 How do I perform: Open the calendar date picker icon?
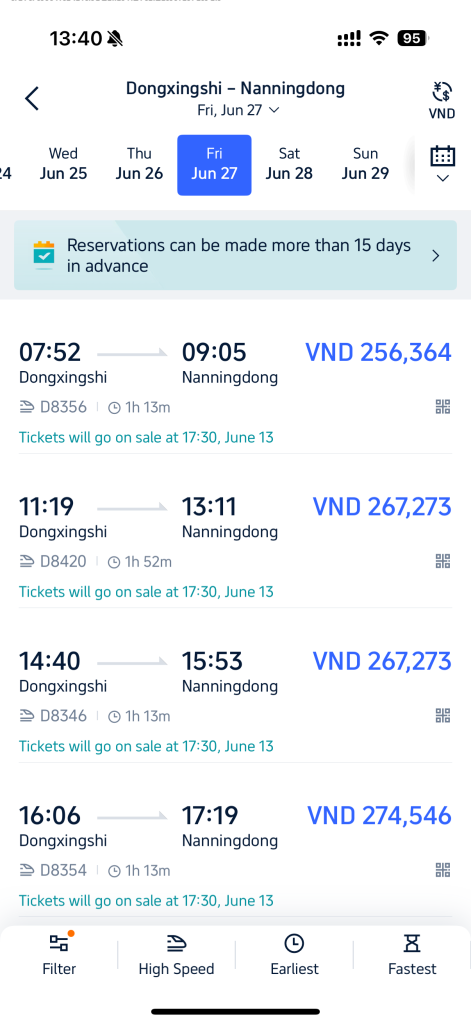[x=442, y=156]
